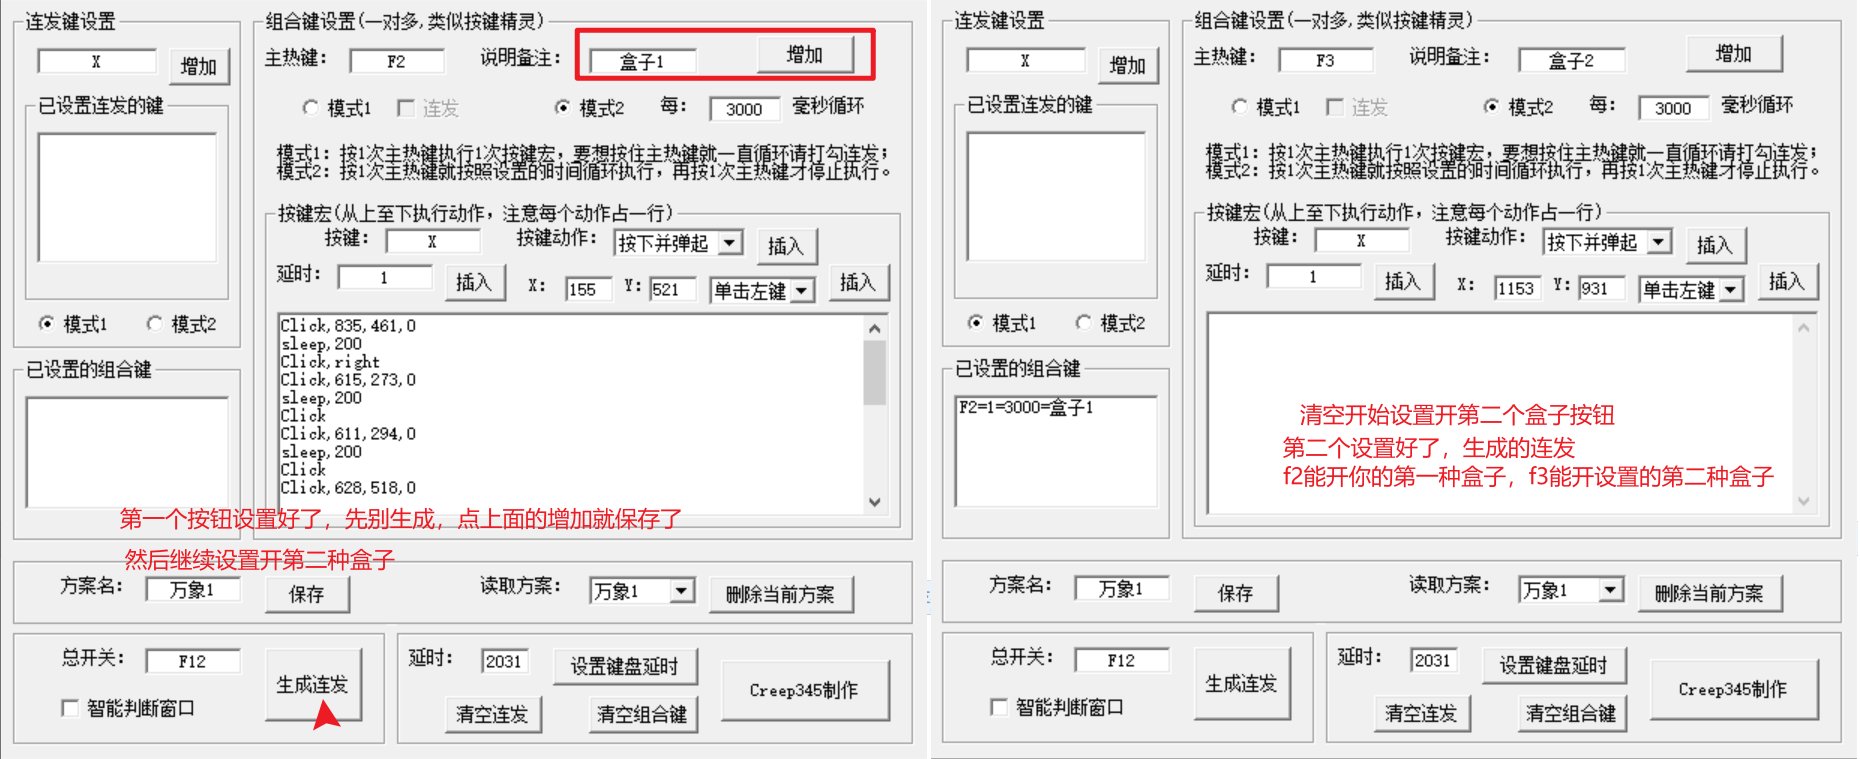
Task: Click 删除当前方案 in right window
Action: coord(1710,593)
